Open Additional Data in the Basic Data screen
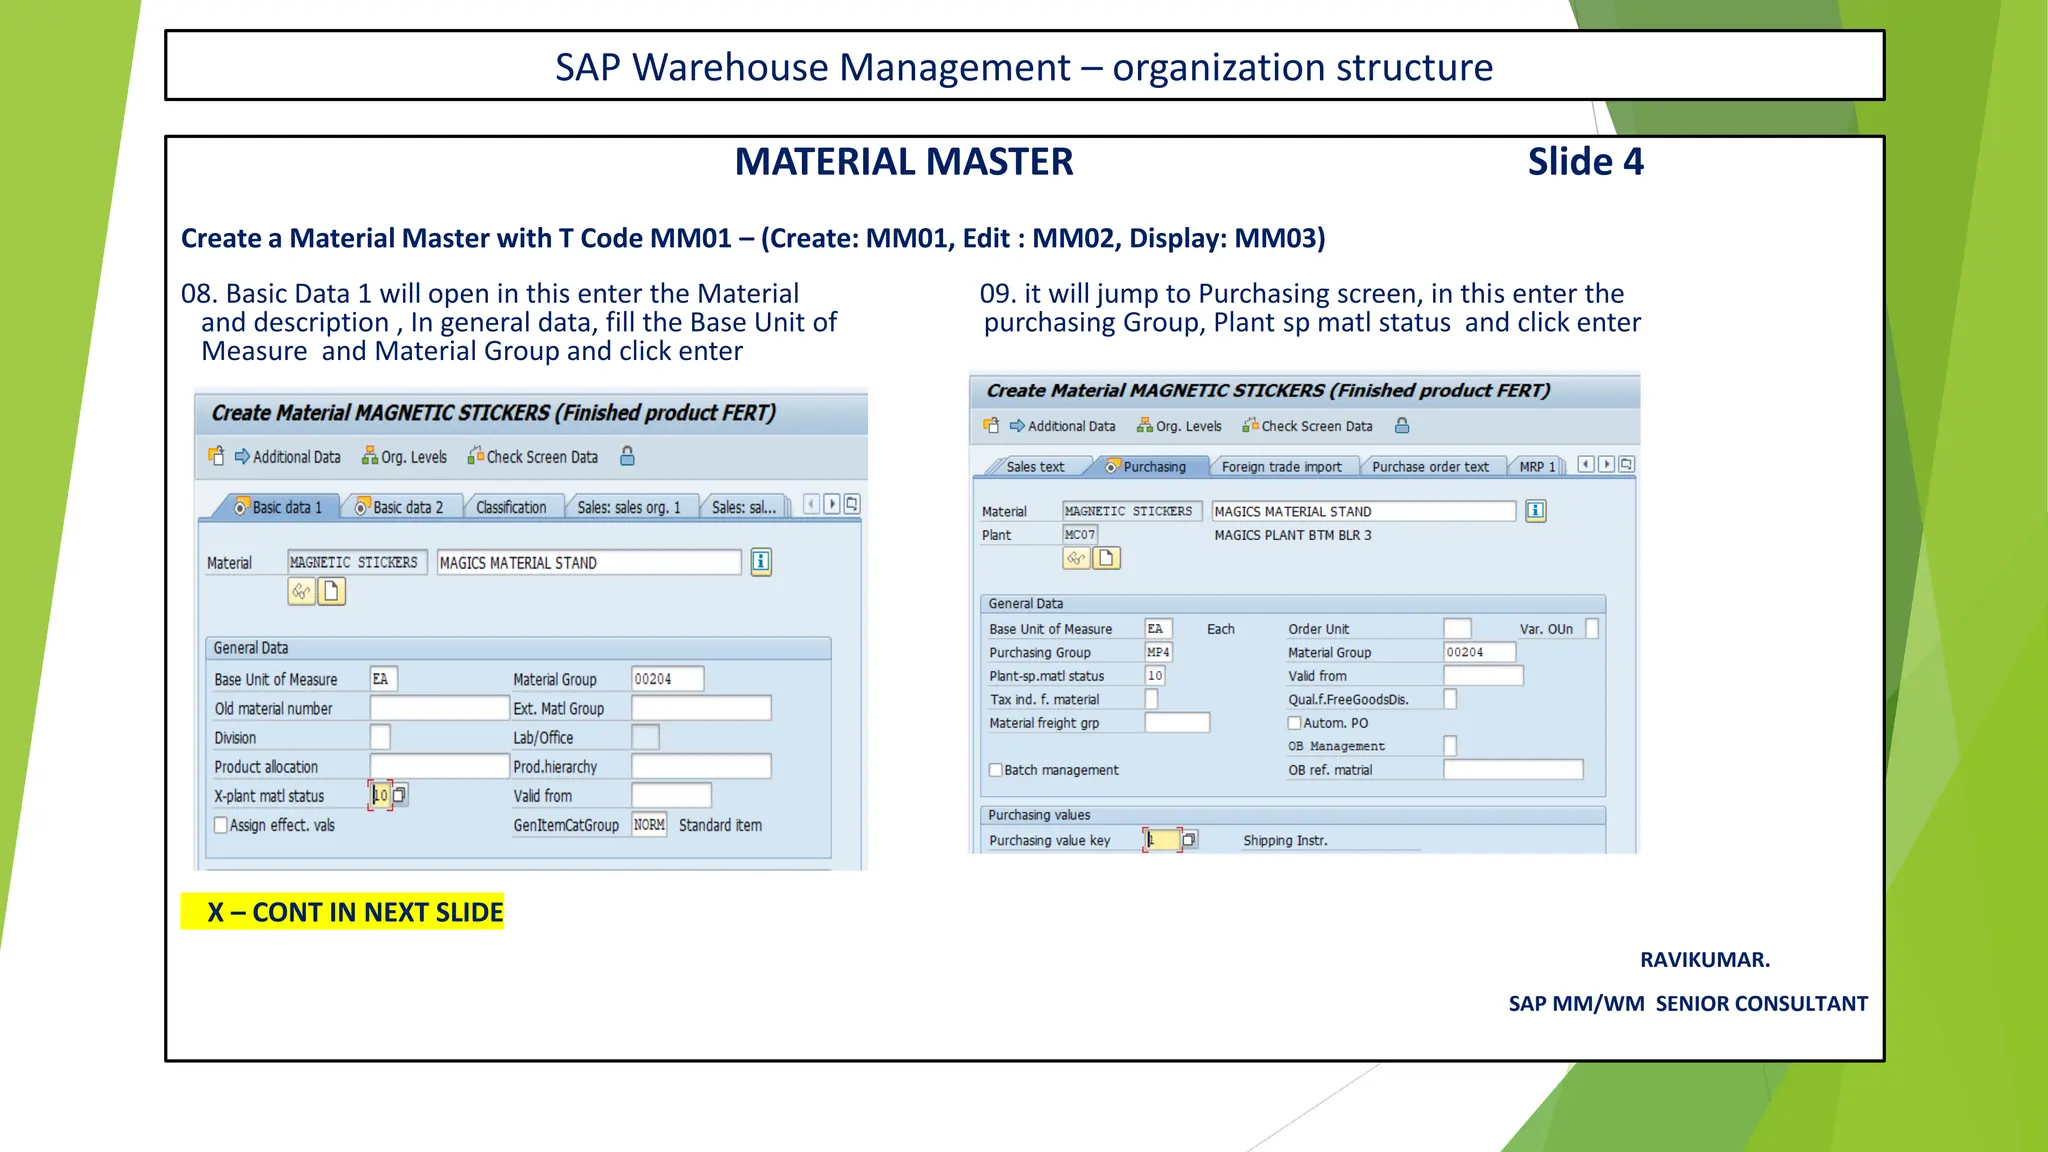The image size is (2048, 1152). click(x=288, y=457)
